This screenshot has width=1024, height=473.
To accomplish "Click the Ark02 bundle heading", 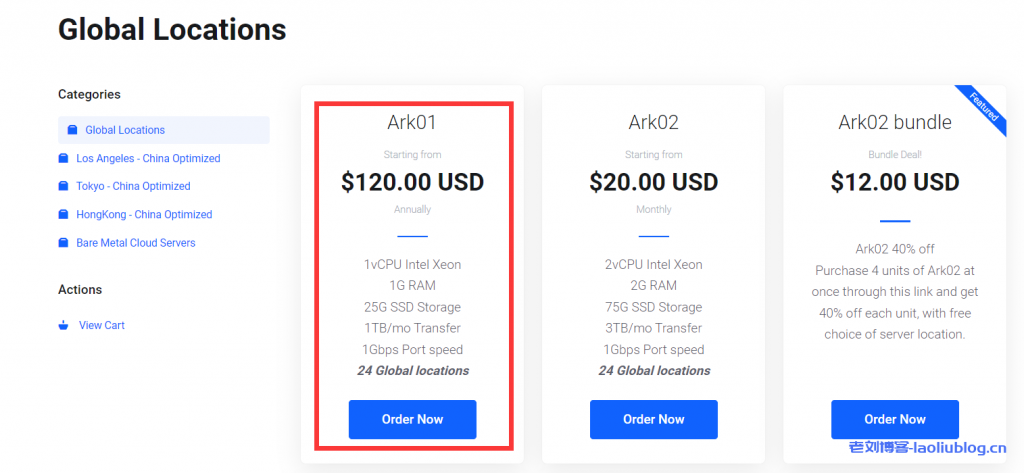I will [894, 123].
